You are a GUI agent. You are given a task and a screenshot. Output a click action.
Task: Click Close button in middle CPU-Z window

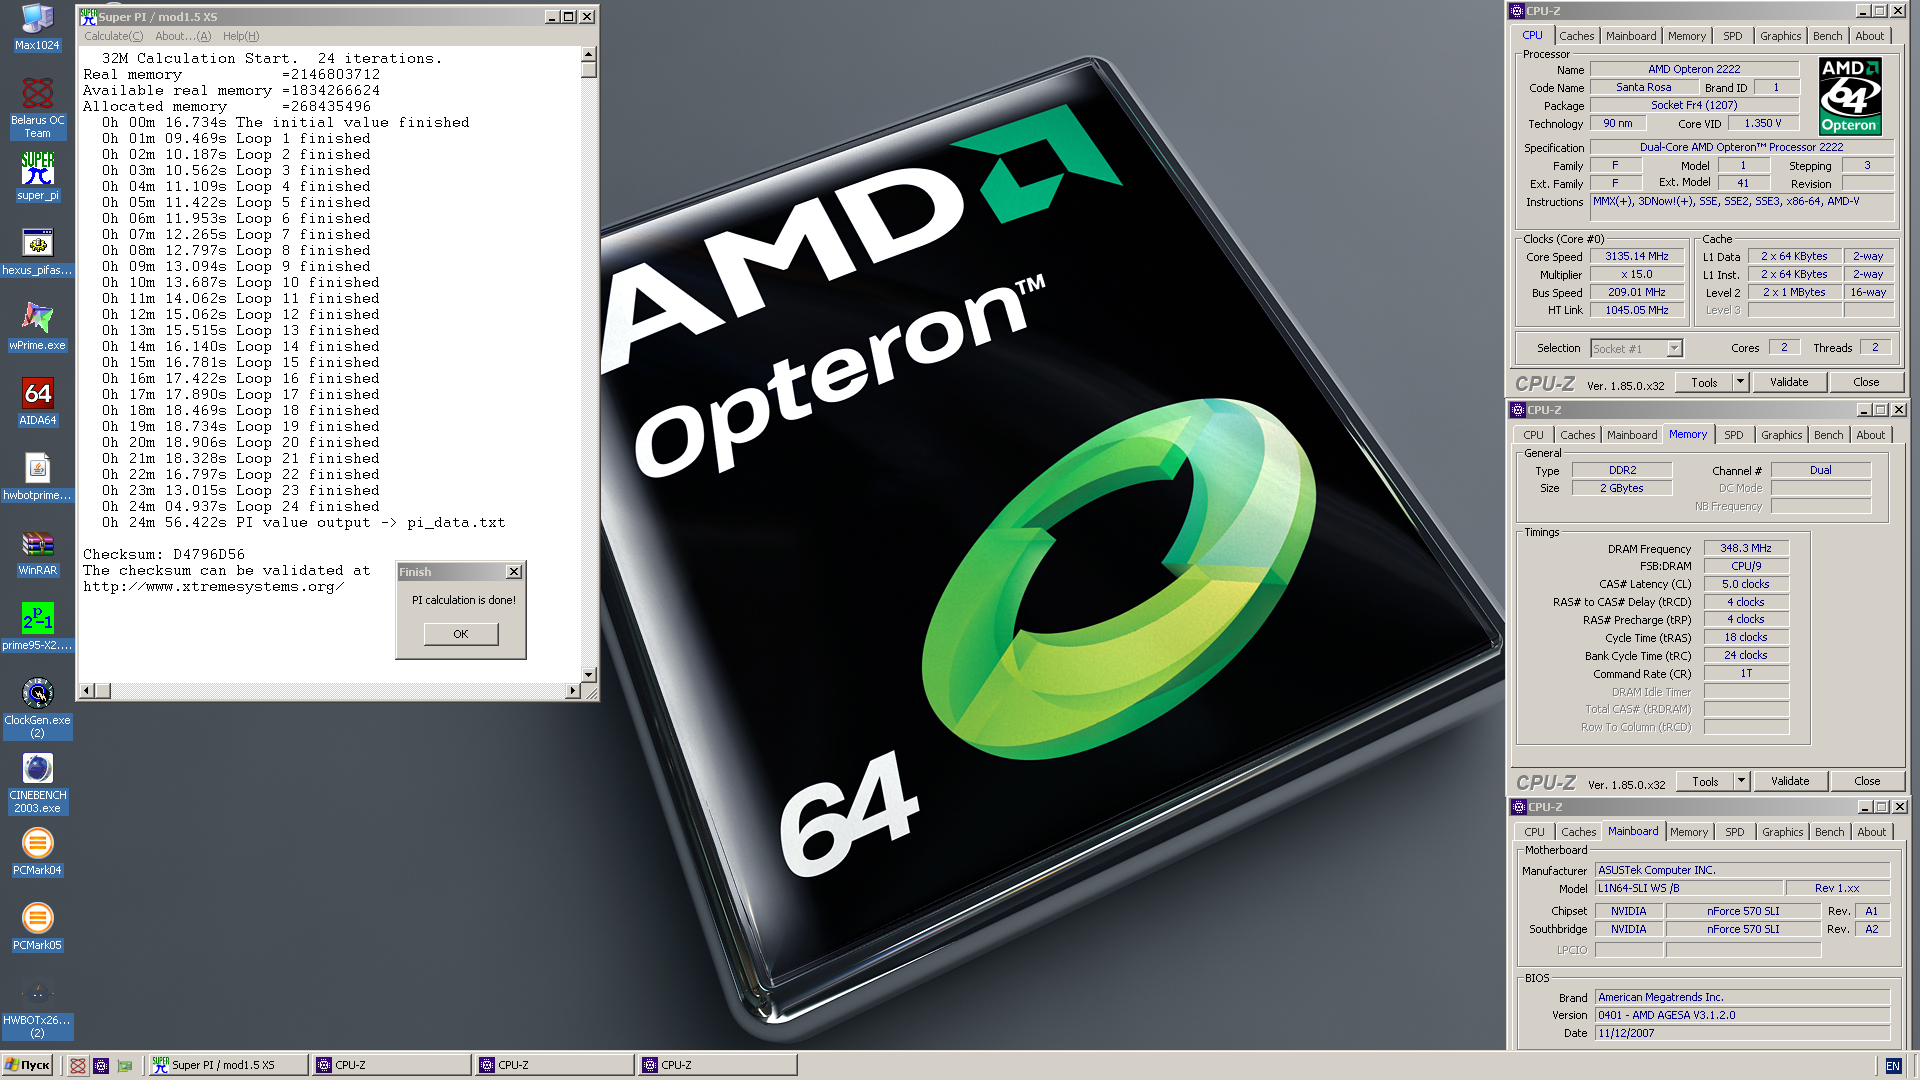(1867, 781)
